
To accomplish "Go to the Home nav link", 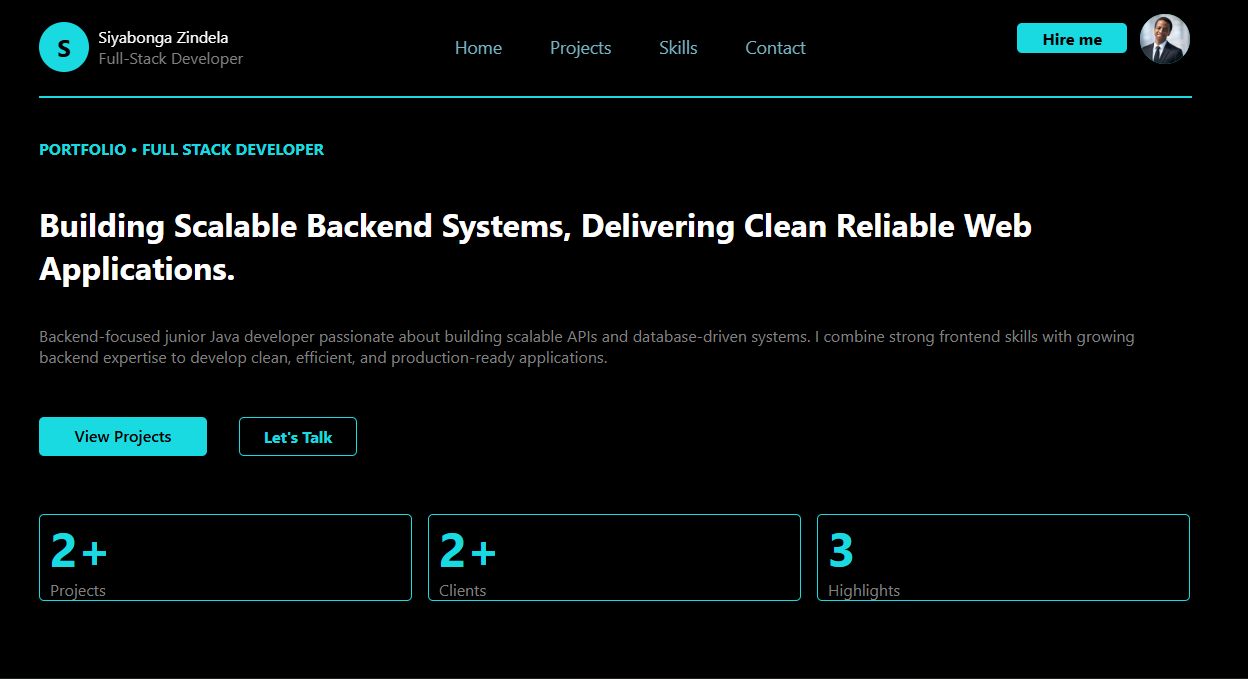I will tap(478, 48).
